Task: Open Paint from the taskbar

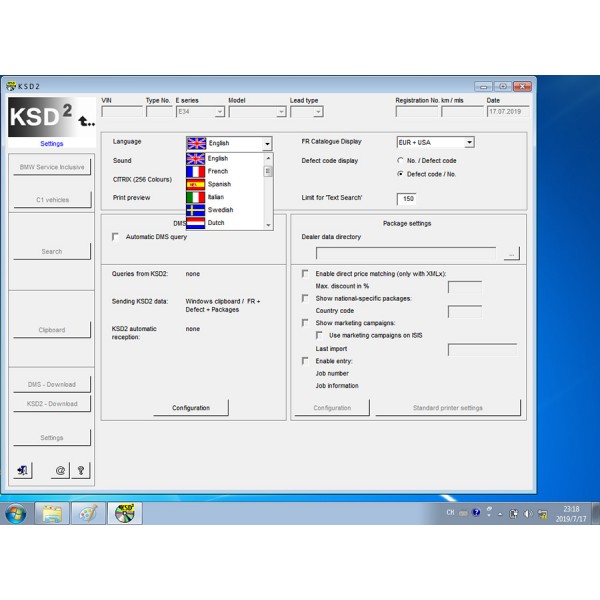Action: coord(88,514)
